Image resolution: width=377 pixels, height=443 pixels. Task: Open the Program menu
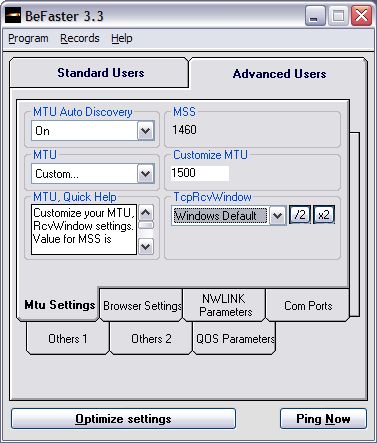[28, 38]
